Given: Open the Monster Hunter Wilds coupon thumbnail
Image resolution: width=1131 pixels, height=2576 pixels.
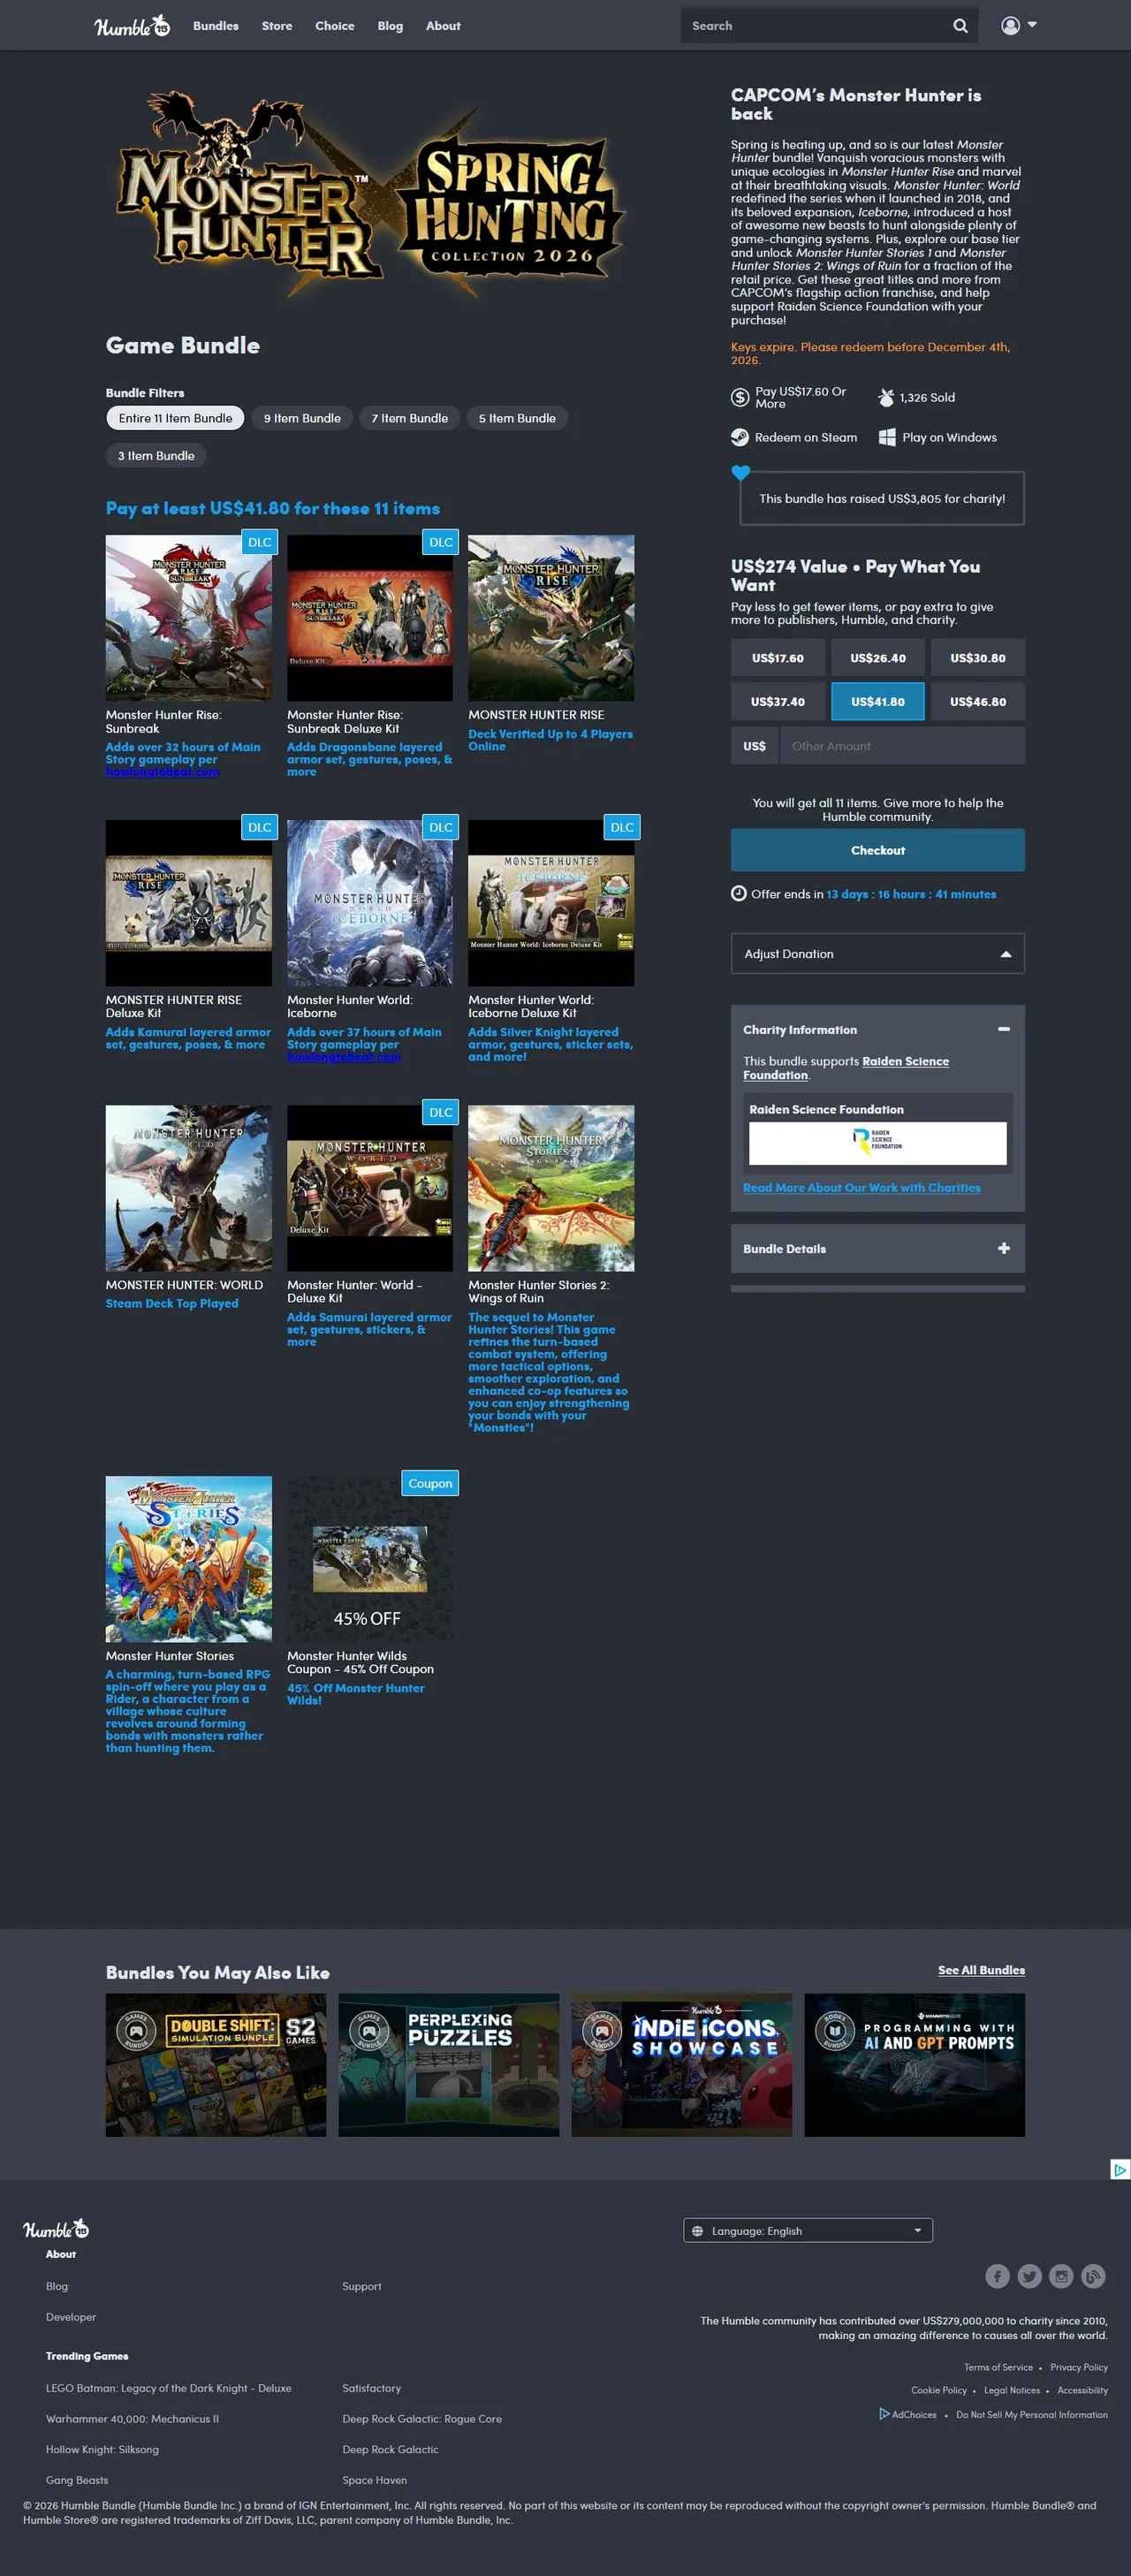Looking at the screenshot, I should [370, 1559].
